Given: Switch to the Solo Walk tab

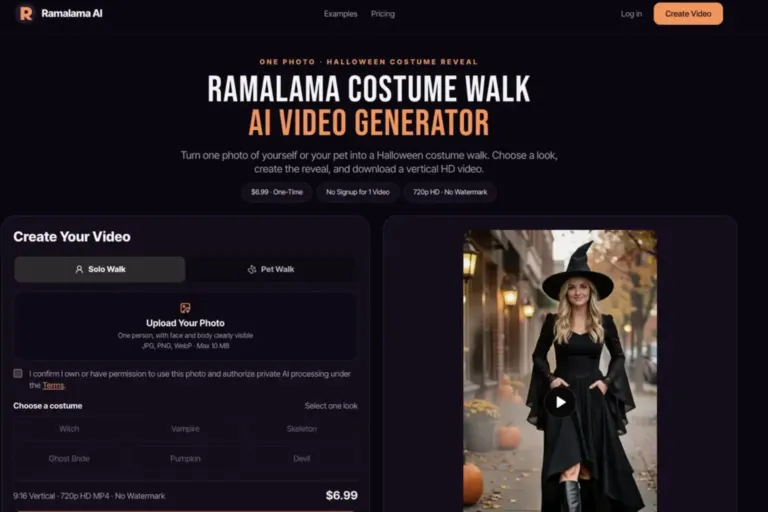Looking at the screenshot, I should 100,269.
